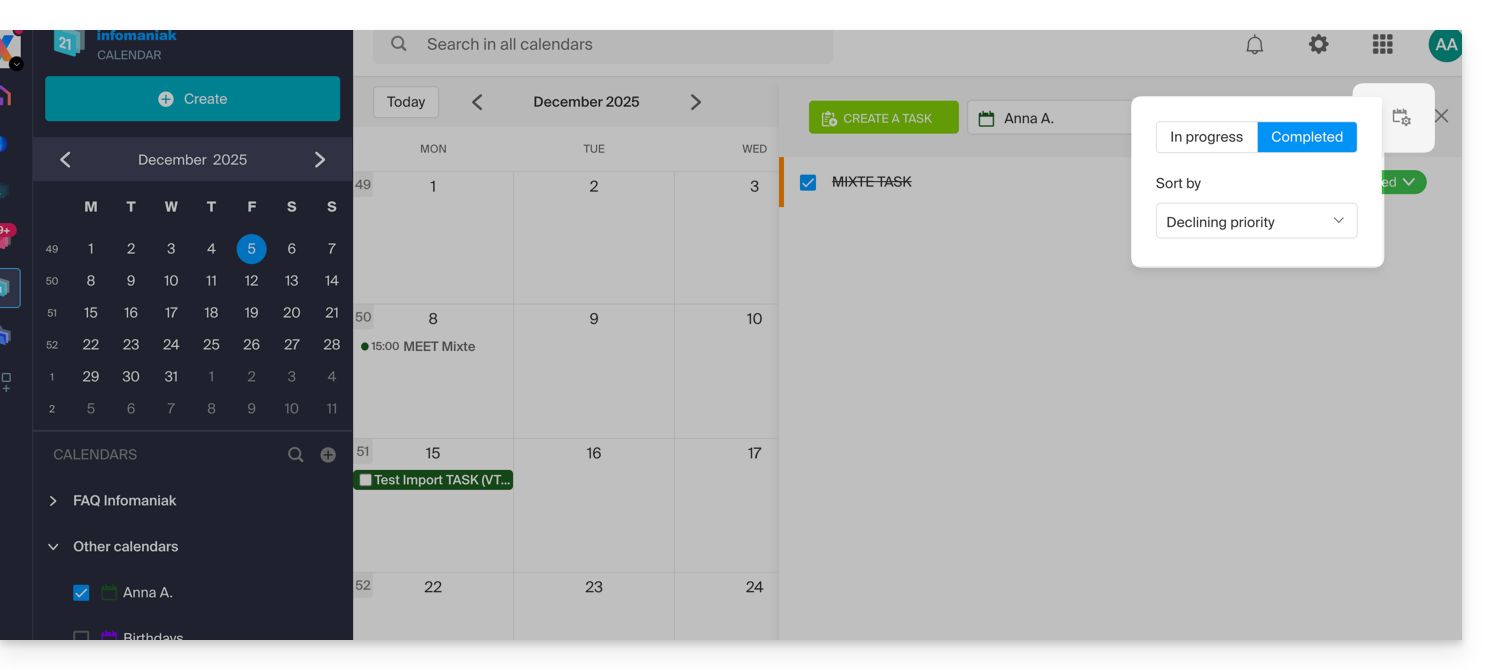The height and width of the screenshot is (670, 1492).
Task: Select the Completed tab
Action: (x=1306, y=137)
